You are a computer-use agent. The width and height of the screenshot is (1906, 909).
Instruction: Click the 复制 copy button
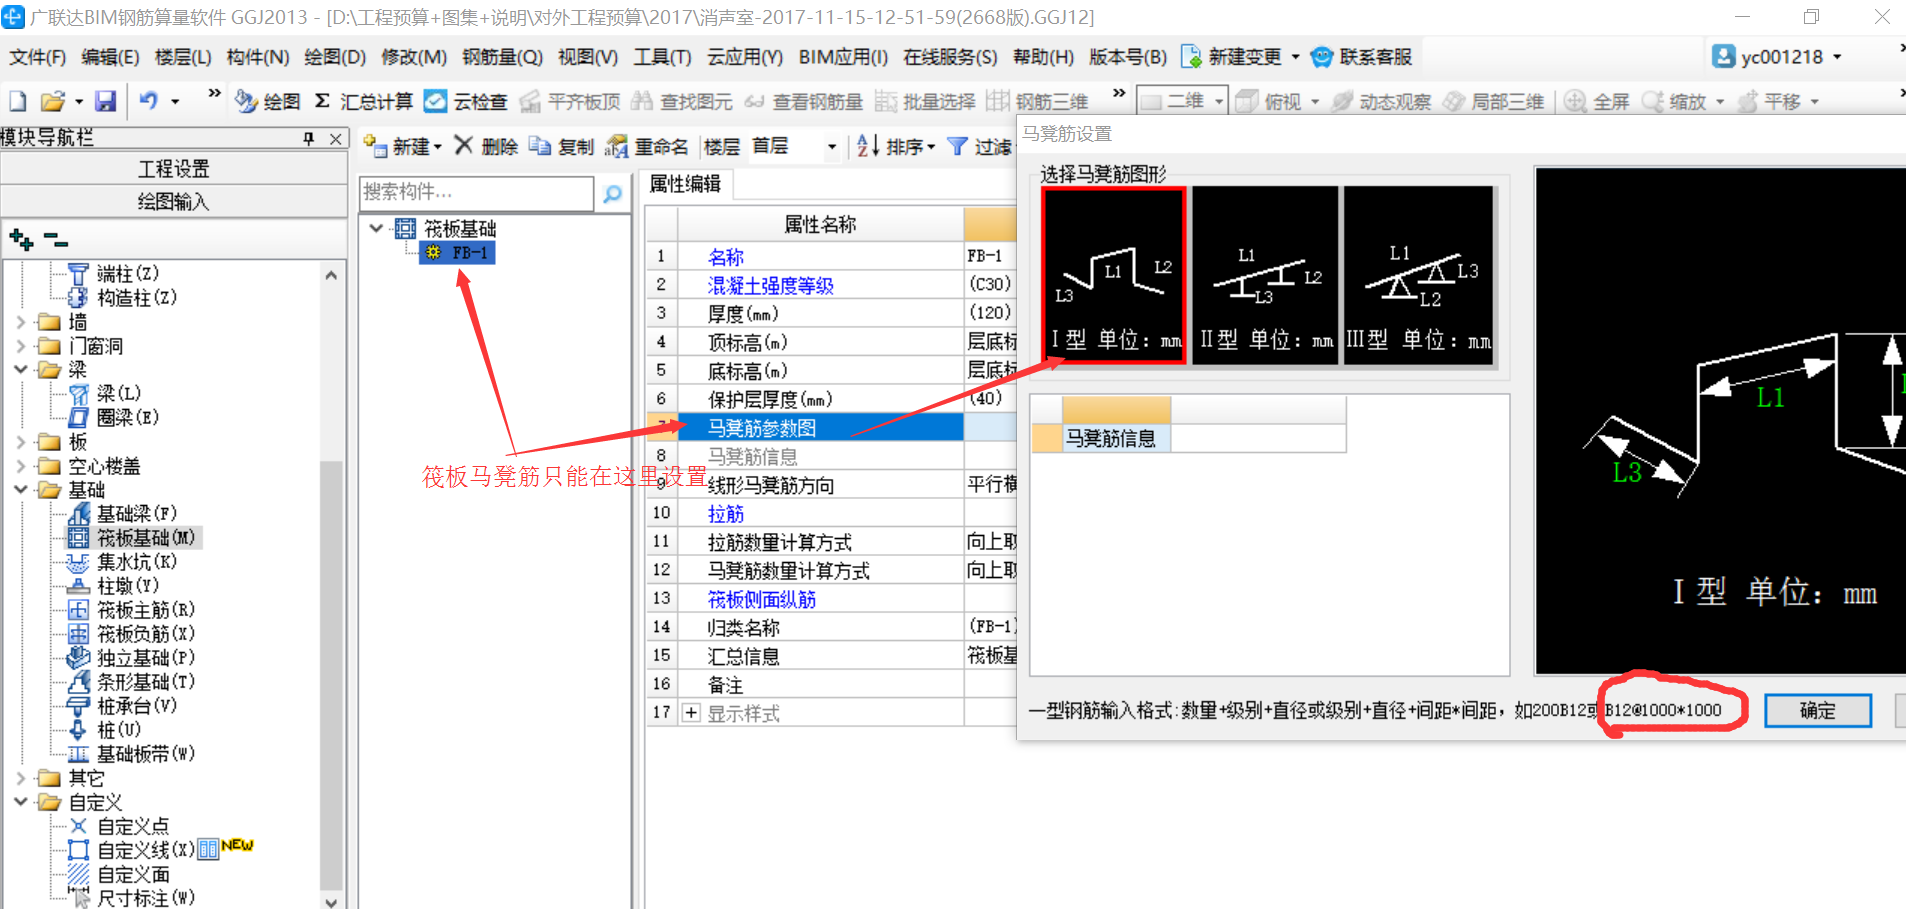(x=562, y=146)
